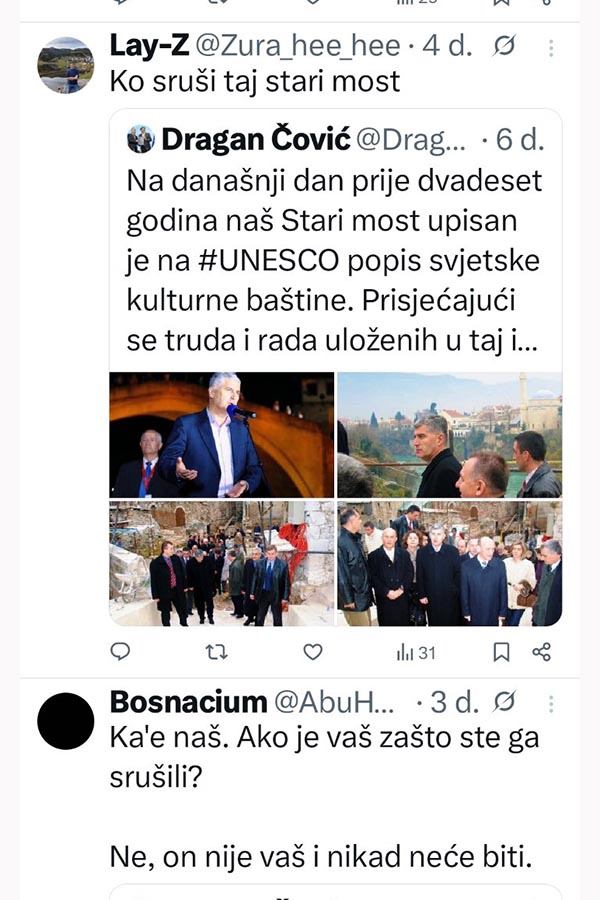Open slashed-circle icon beside Lay-Z's timestamp
The height and width of the screenshot is (900, 600).
(504, 45)
